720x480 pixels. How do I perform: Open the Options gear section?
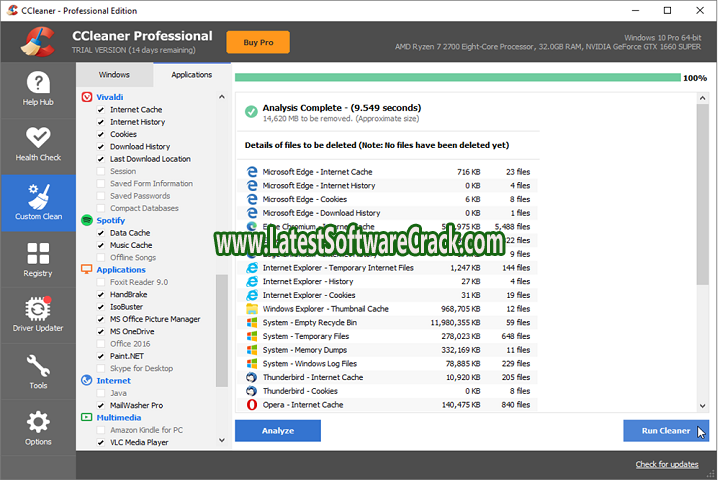38,428
